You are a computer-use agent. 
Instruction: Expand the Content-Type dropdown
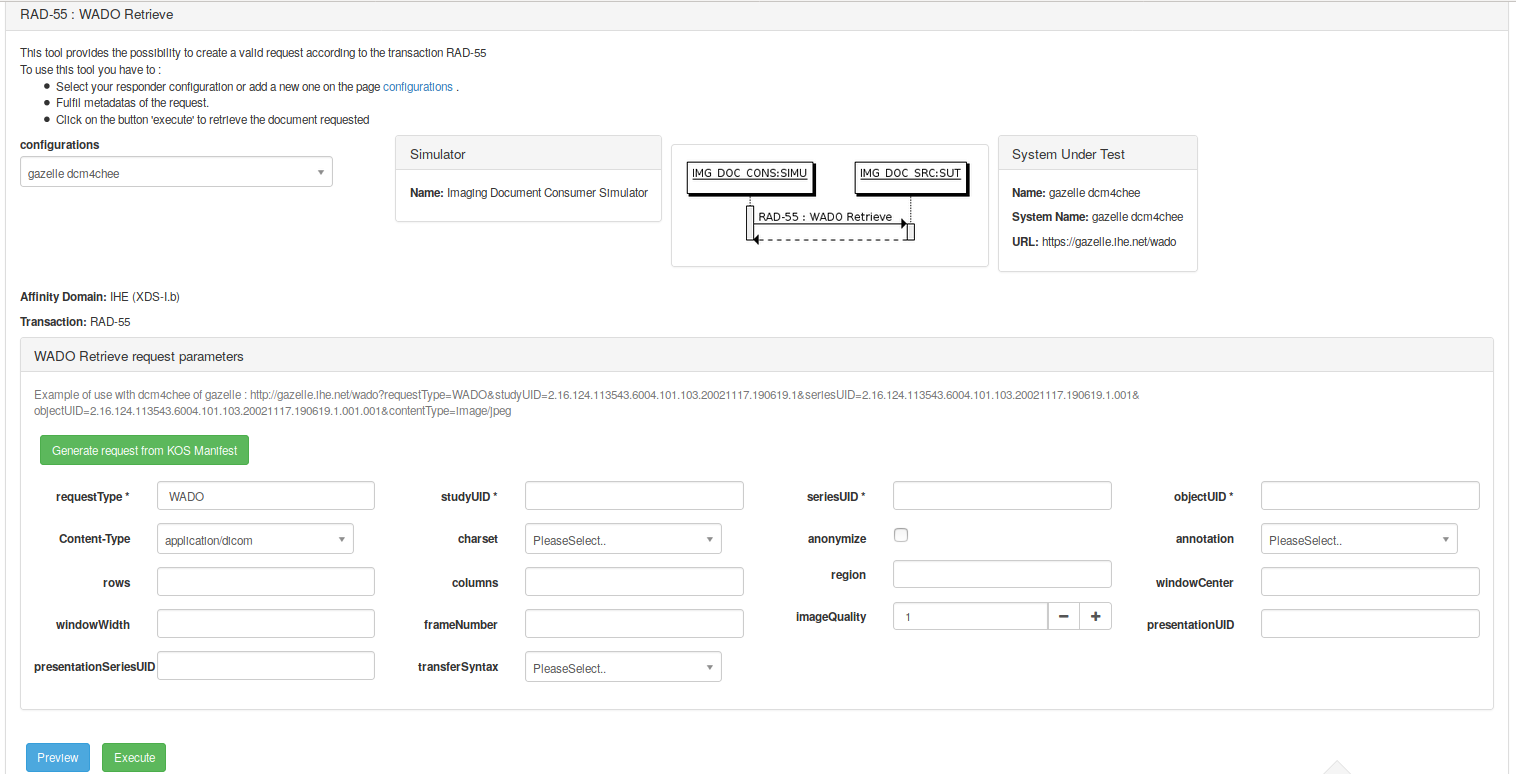point(255,540)
